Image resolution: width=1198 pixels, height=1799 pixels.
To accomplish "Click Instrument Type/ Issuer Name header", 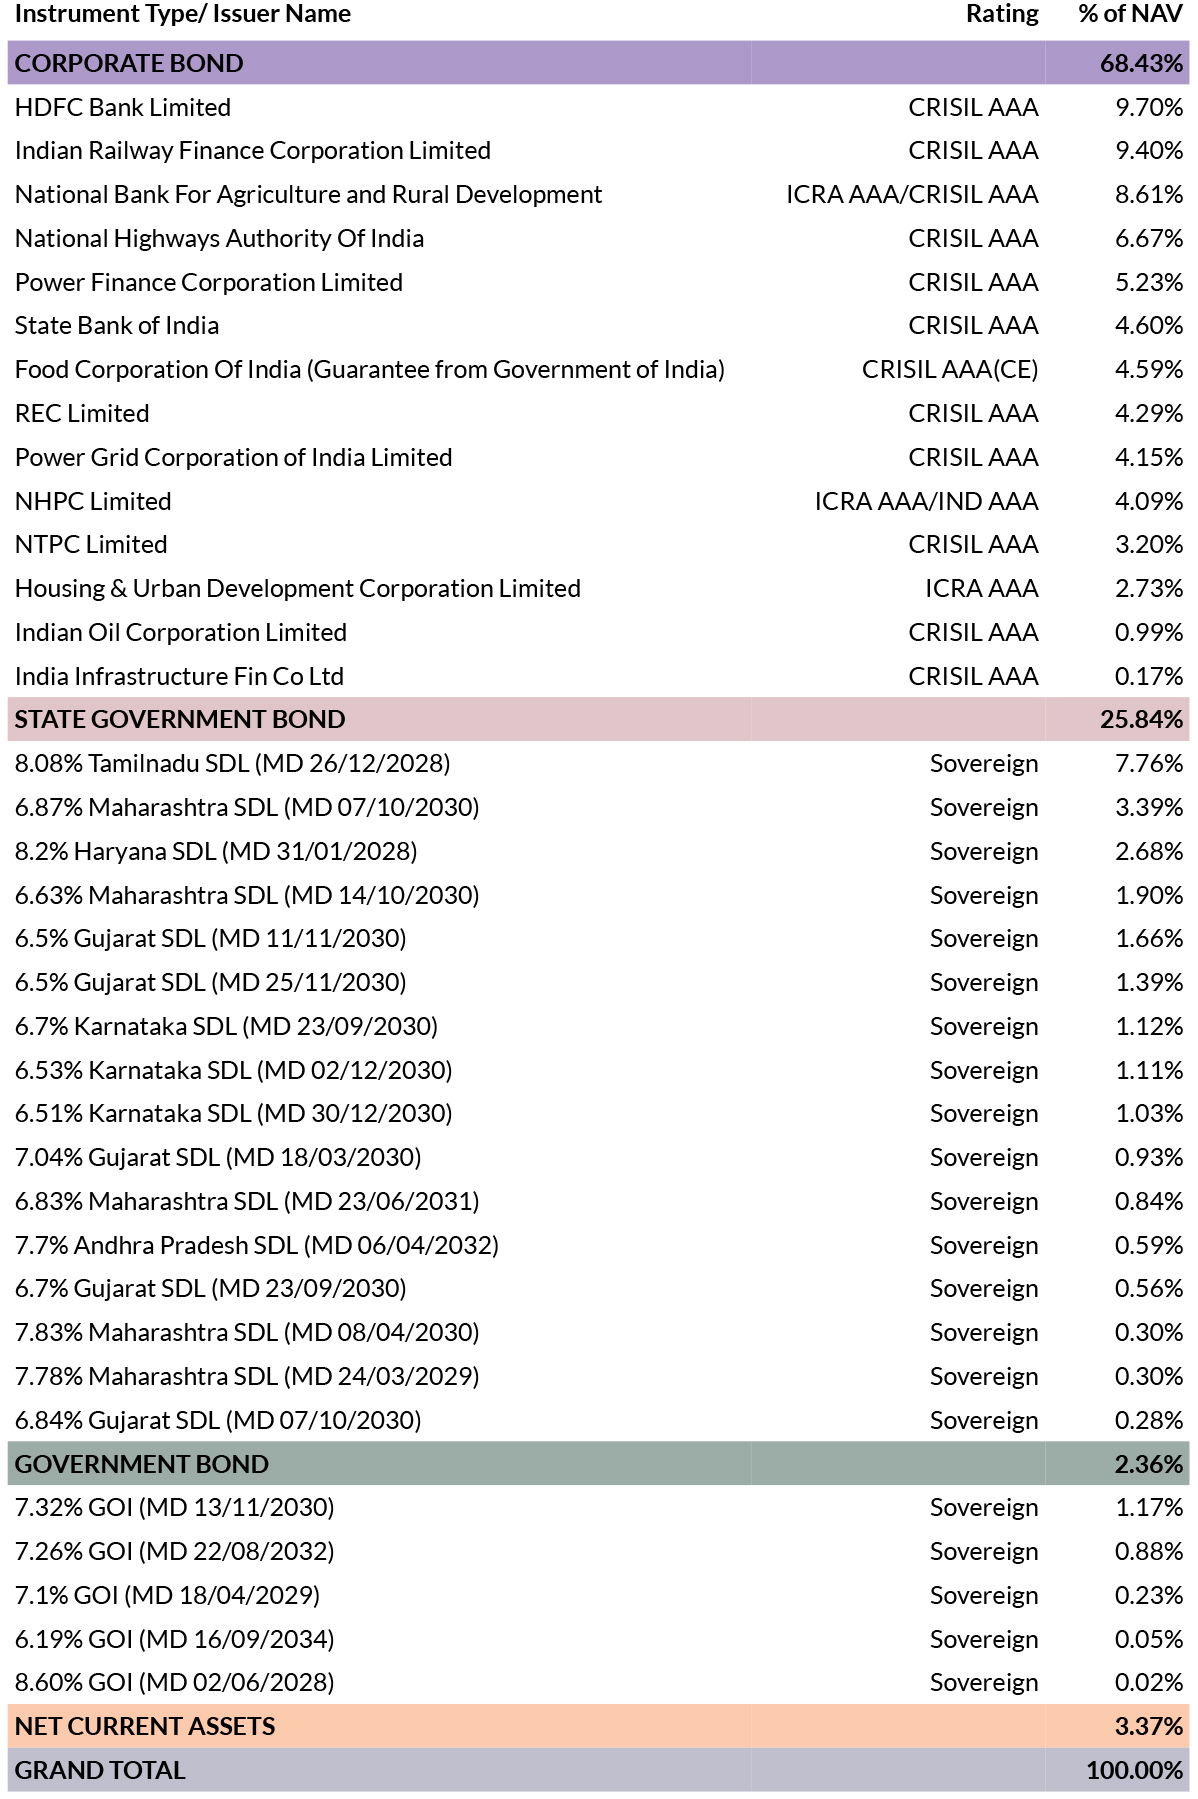I will (x=183, y=14).
